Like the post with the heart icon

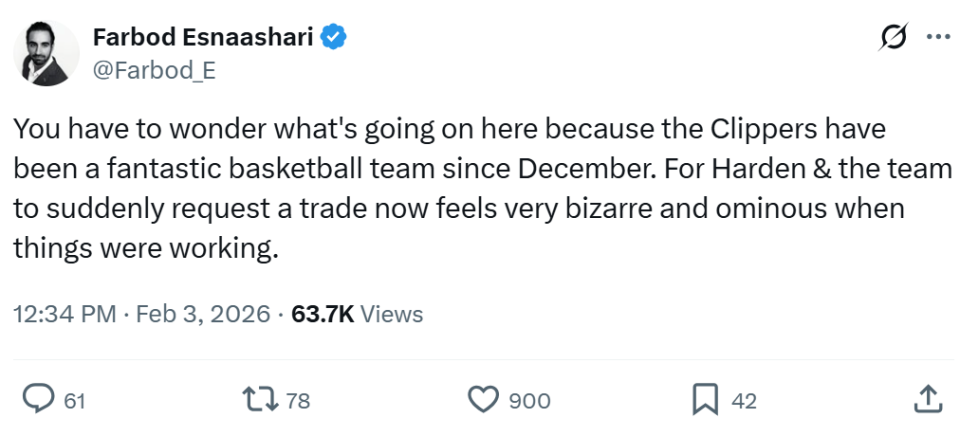tap(483, 400)
